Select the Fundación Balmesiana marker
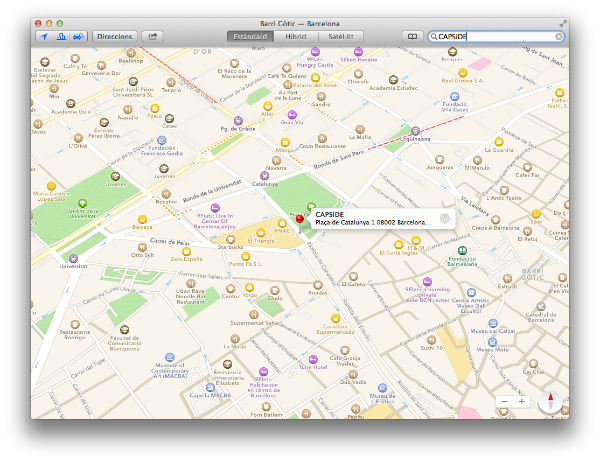Screen dimensions: 600x462 click(462, 251)
